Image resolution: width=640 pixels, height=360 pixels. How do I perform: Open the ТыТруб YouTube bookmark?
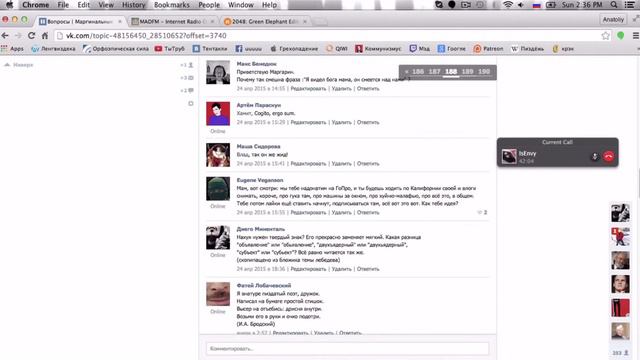click(x=169, y=49)
